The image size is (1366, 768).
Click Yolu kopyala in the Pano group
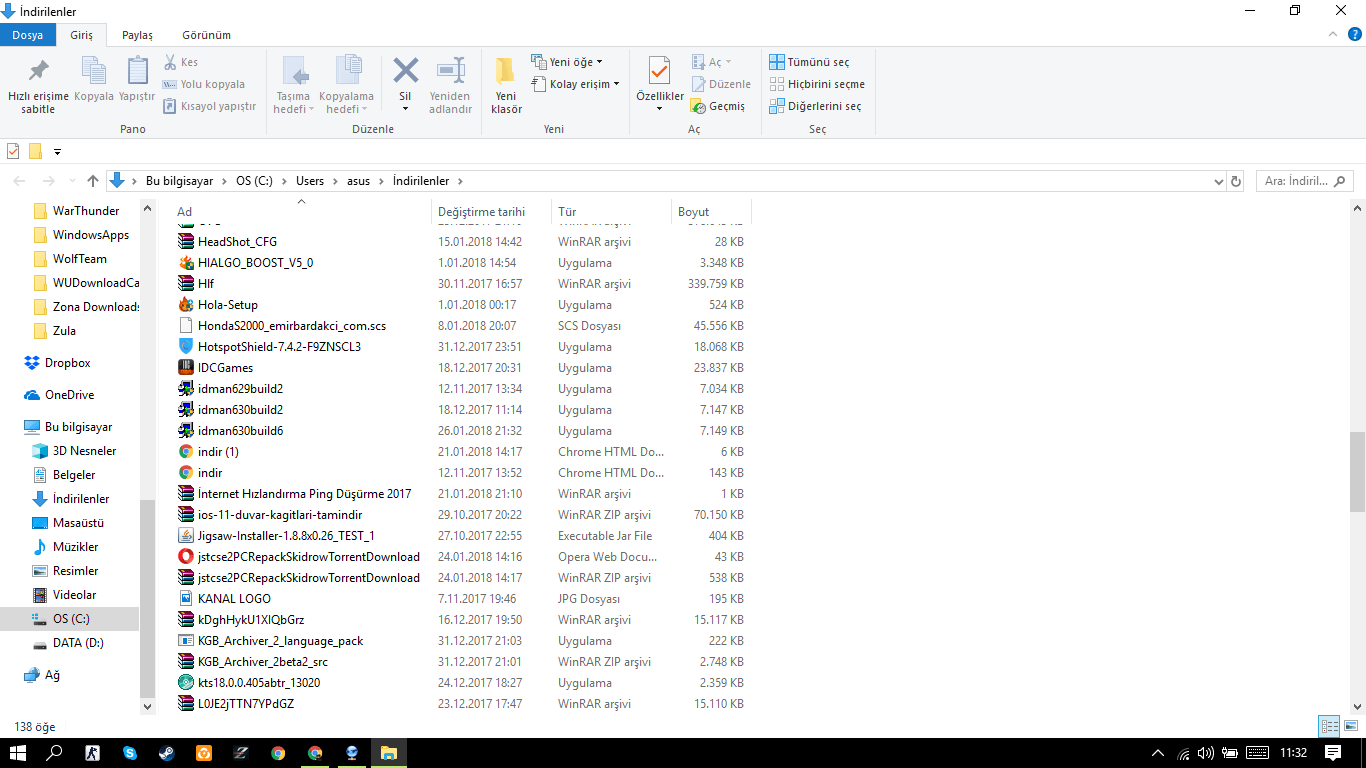204,84
